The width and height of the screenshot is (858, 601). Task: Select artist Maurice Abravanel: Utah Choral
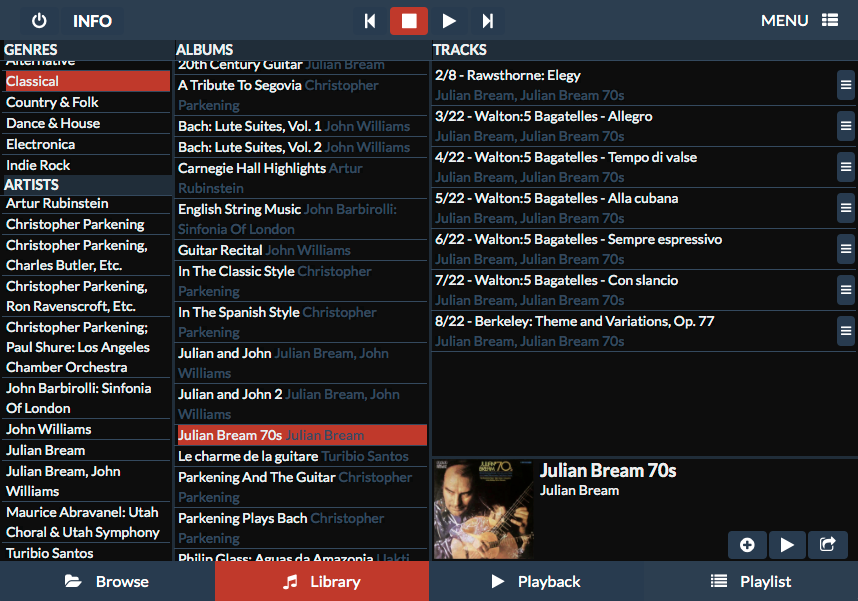[88, 523]
